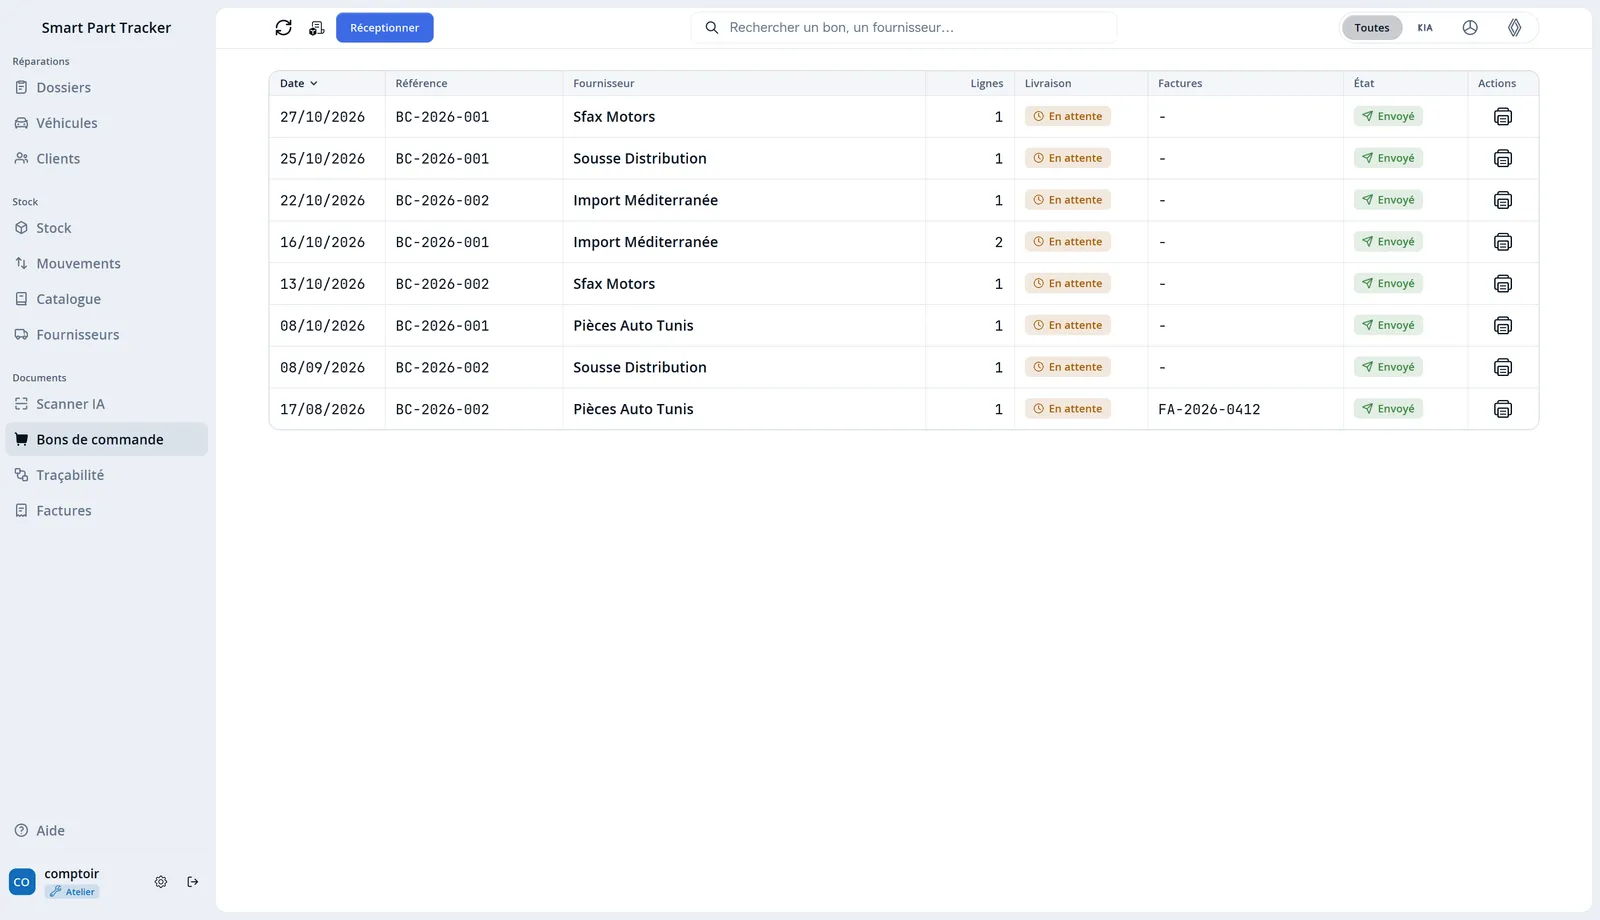
Task: Print order dated 16/10/2026
Action: (1503, 242)
